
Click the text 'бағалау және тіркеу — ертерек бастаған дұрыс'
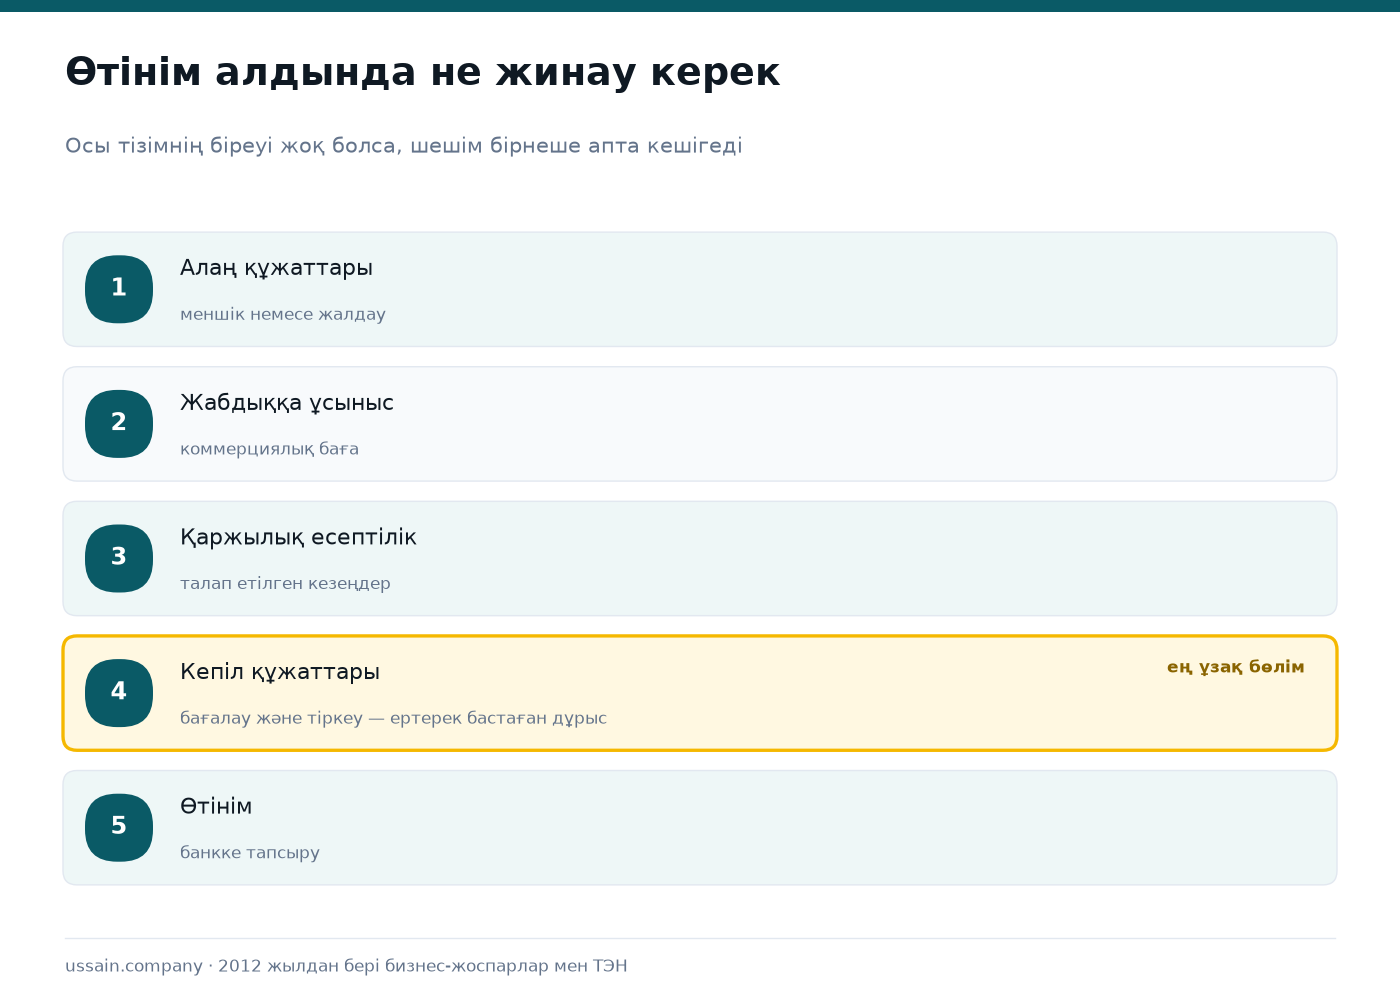point(393,718)
